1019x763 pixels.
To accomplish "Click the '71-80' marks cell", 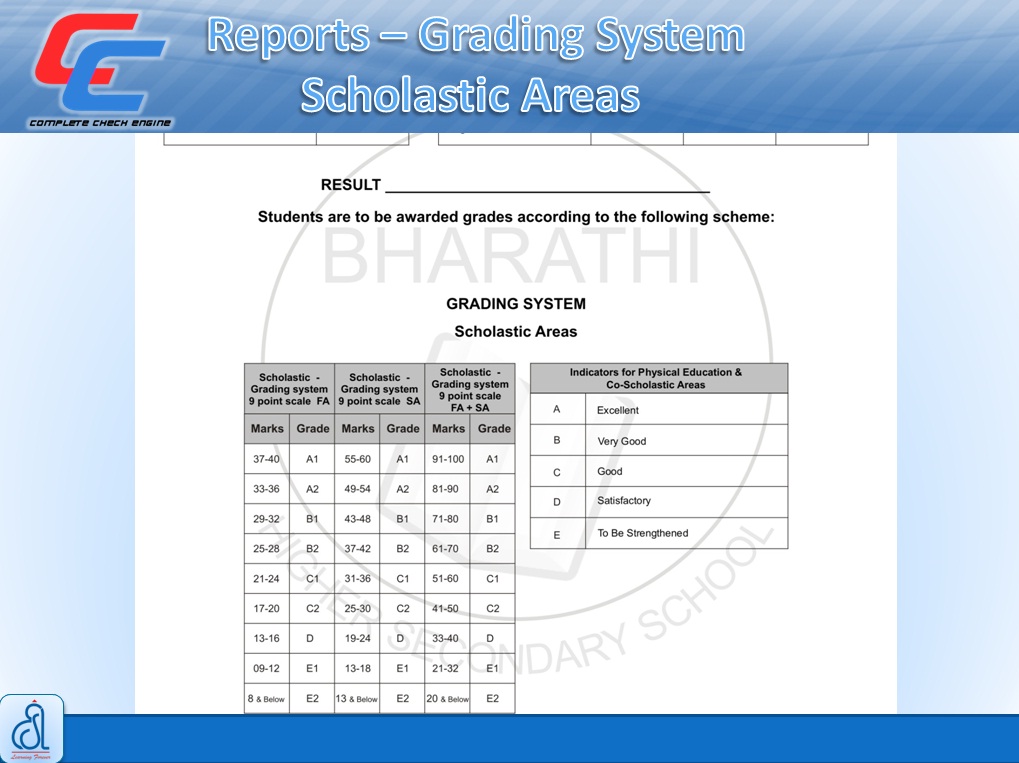I will 446,519.
